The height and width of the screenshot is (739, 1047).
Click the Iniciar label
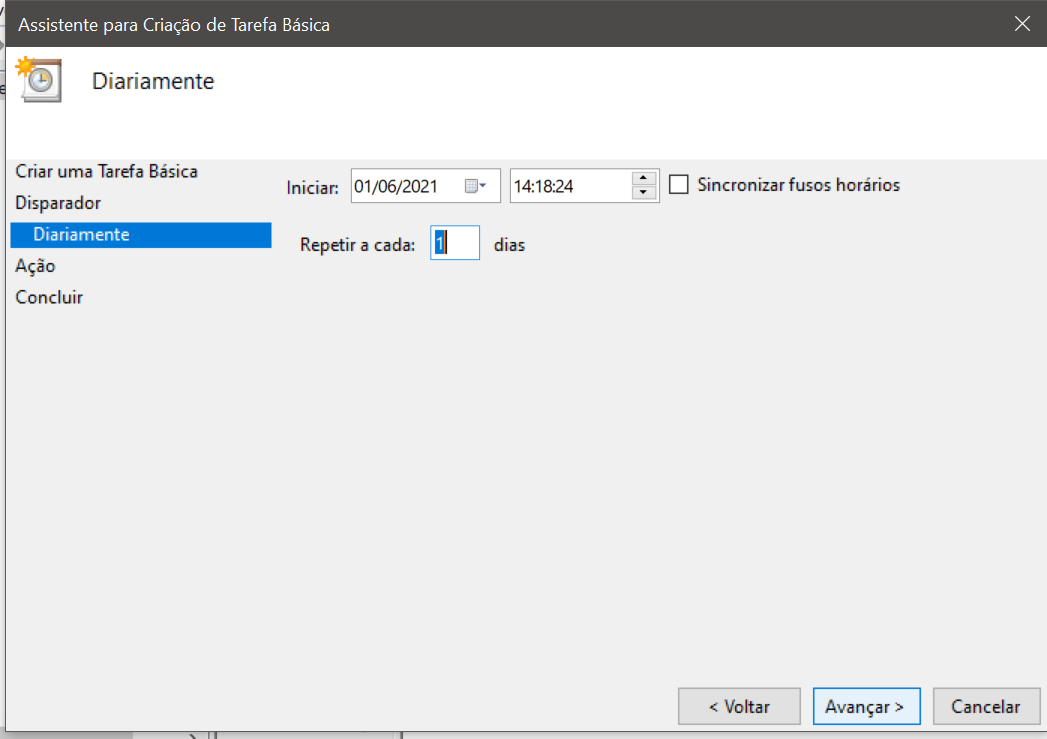click(312, 188)
